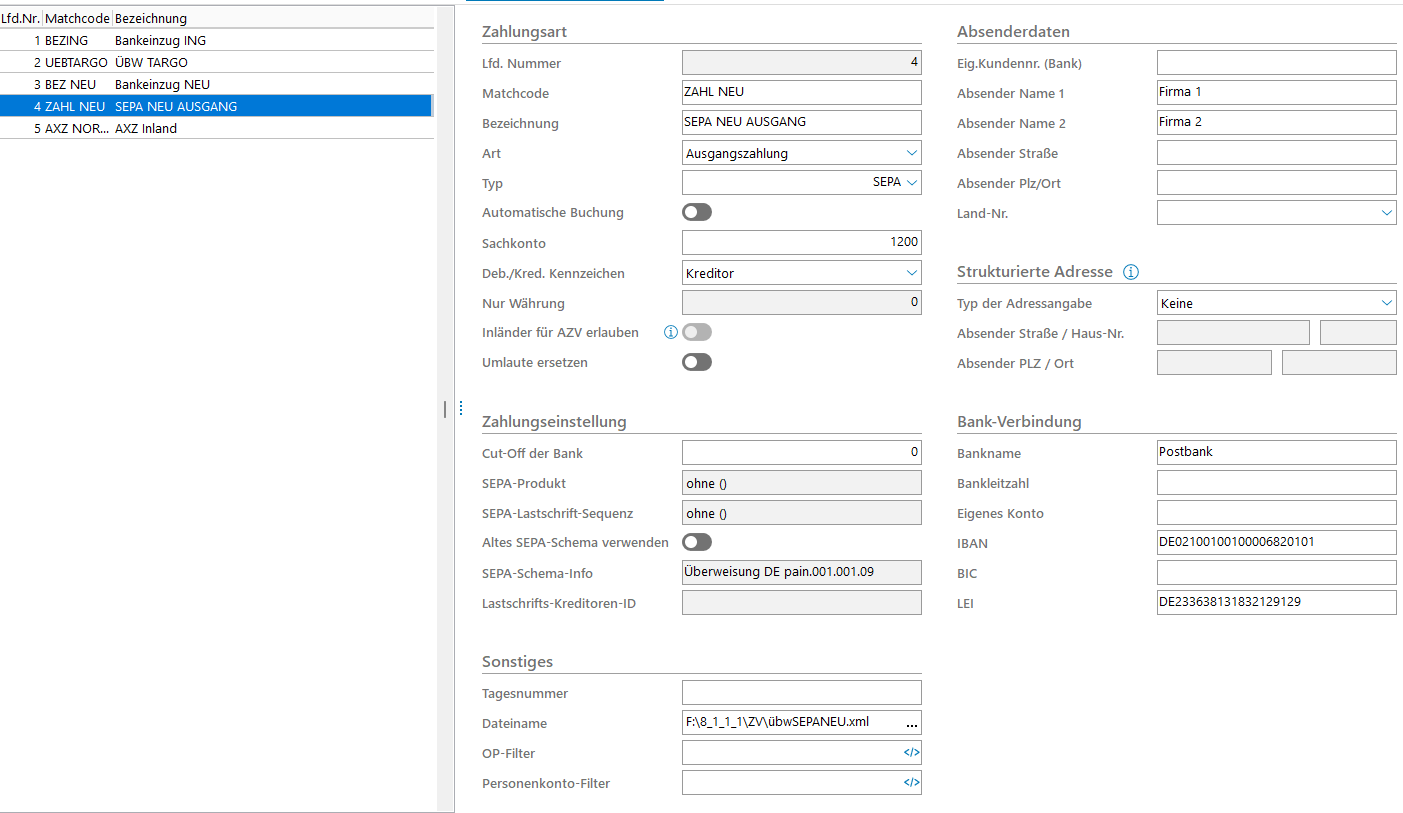The width and height of the screenshot is (1403, 813).
Task: Click Absender Name 2 field with Firma 2
Action: [x=1276, y=122]
